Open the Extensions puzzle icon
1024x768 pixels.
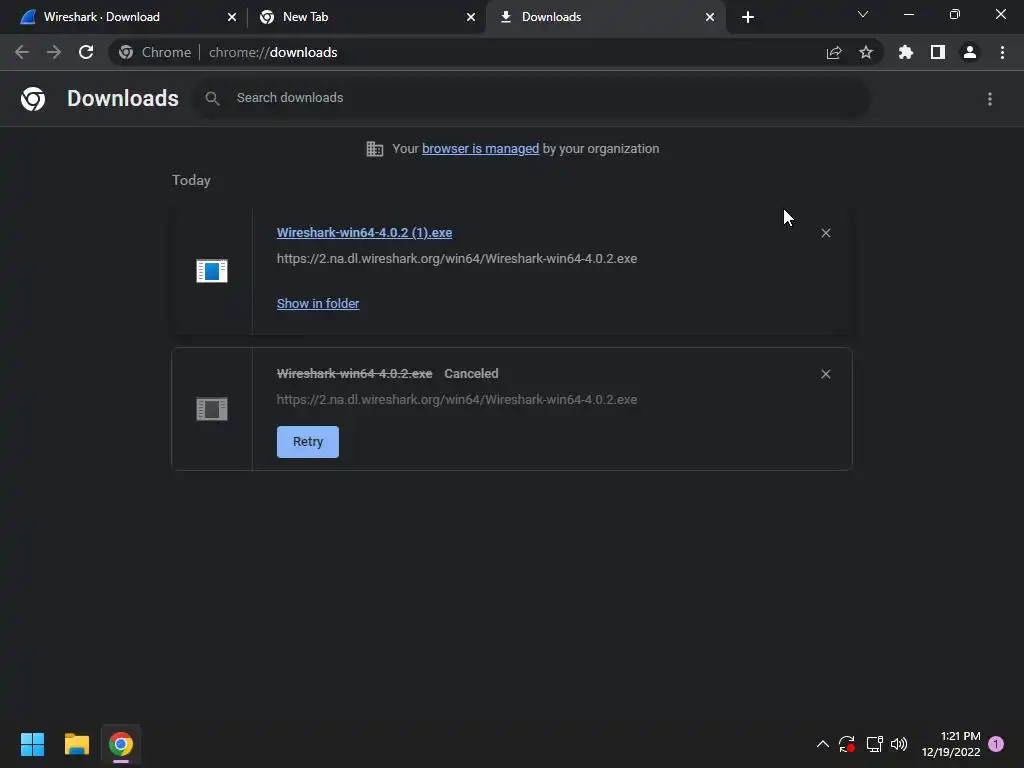[905, 52]
